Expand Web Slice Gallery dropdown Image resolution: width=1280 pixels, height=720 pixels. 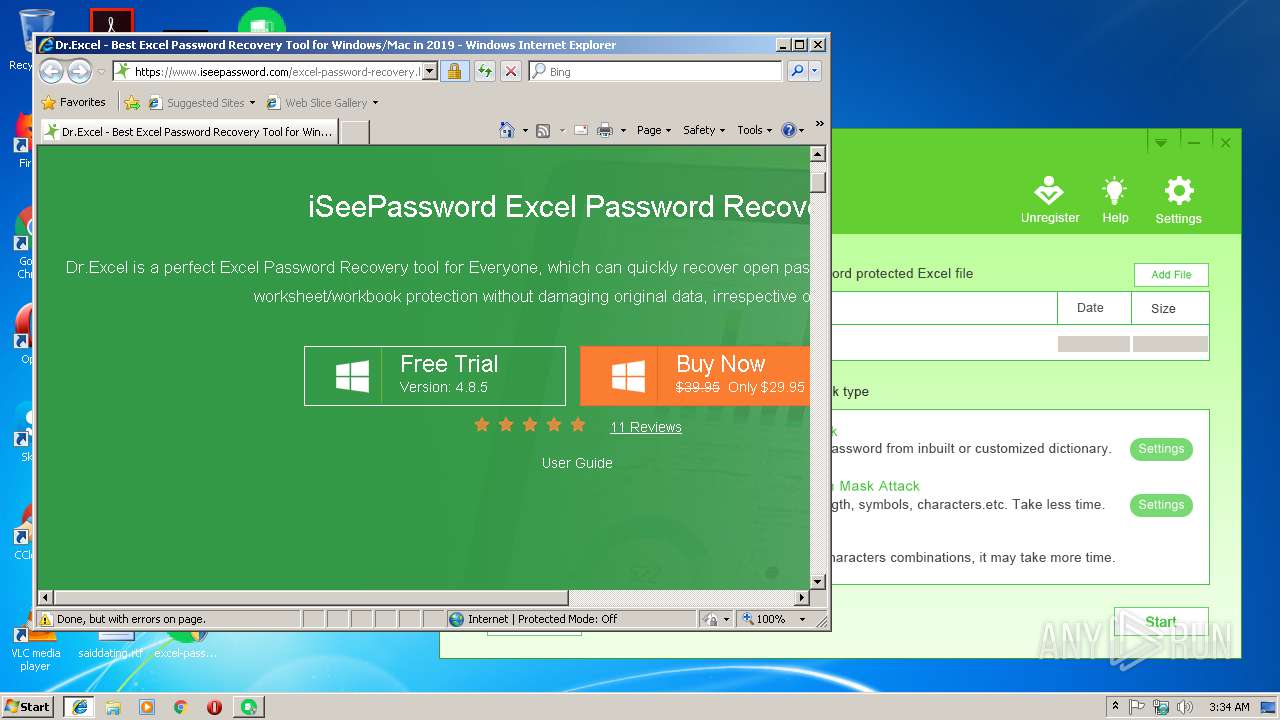click(x=375, y=102)
